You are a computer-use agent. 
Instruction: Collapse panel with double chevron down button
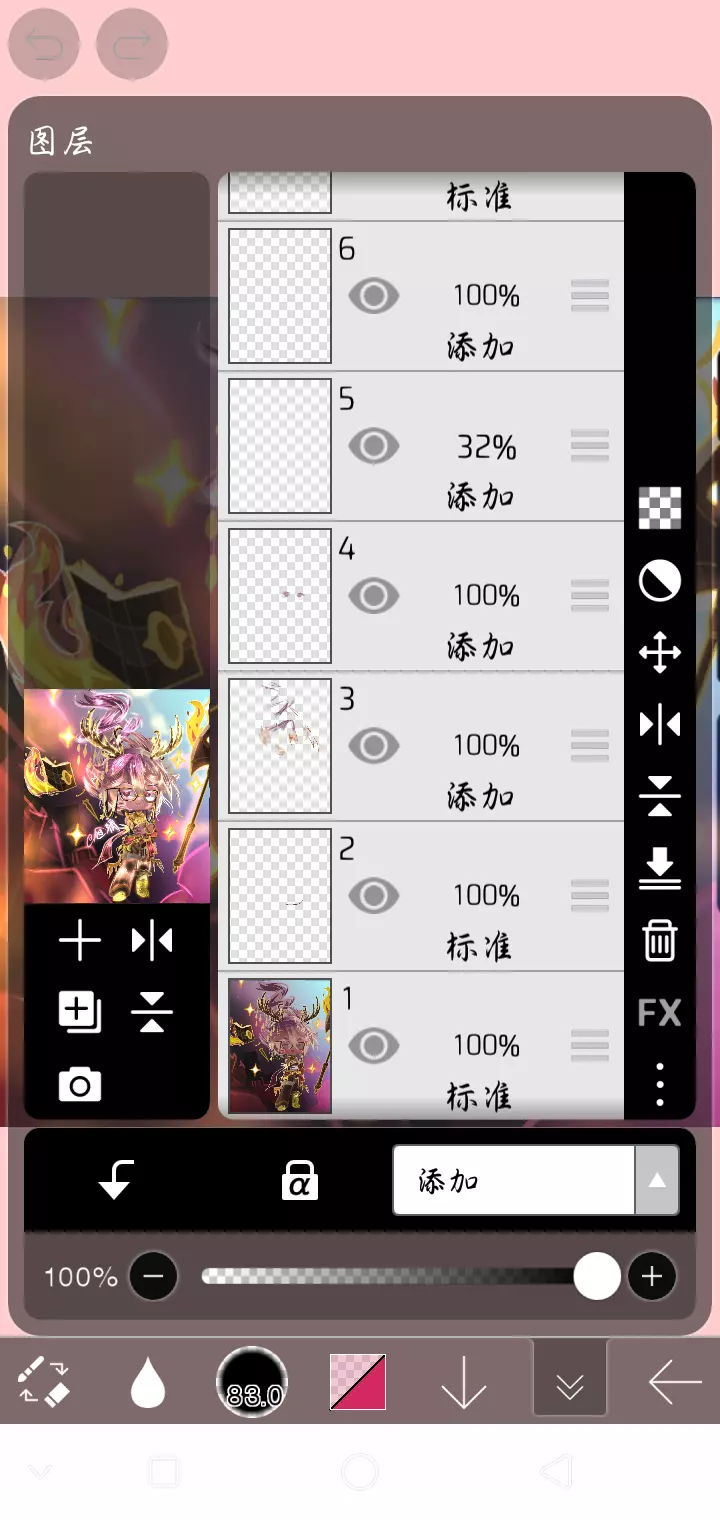pyautogui.click(x=570, y=1385)
